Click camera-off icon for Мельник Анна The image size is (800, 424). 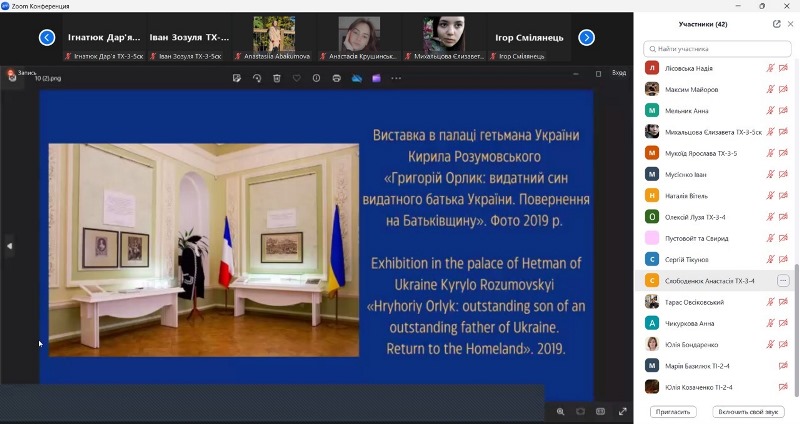click(783, 111)
